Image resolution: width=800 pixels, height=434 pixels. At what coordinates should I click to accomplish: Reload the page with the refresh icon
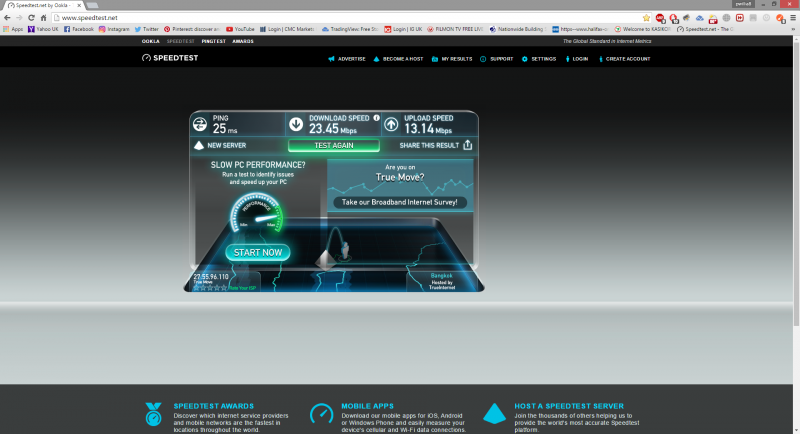click(31, 17)
